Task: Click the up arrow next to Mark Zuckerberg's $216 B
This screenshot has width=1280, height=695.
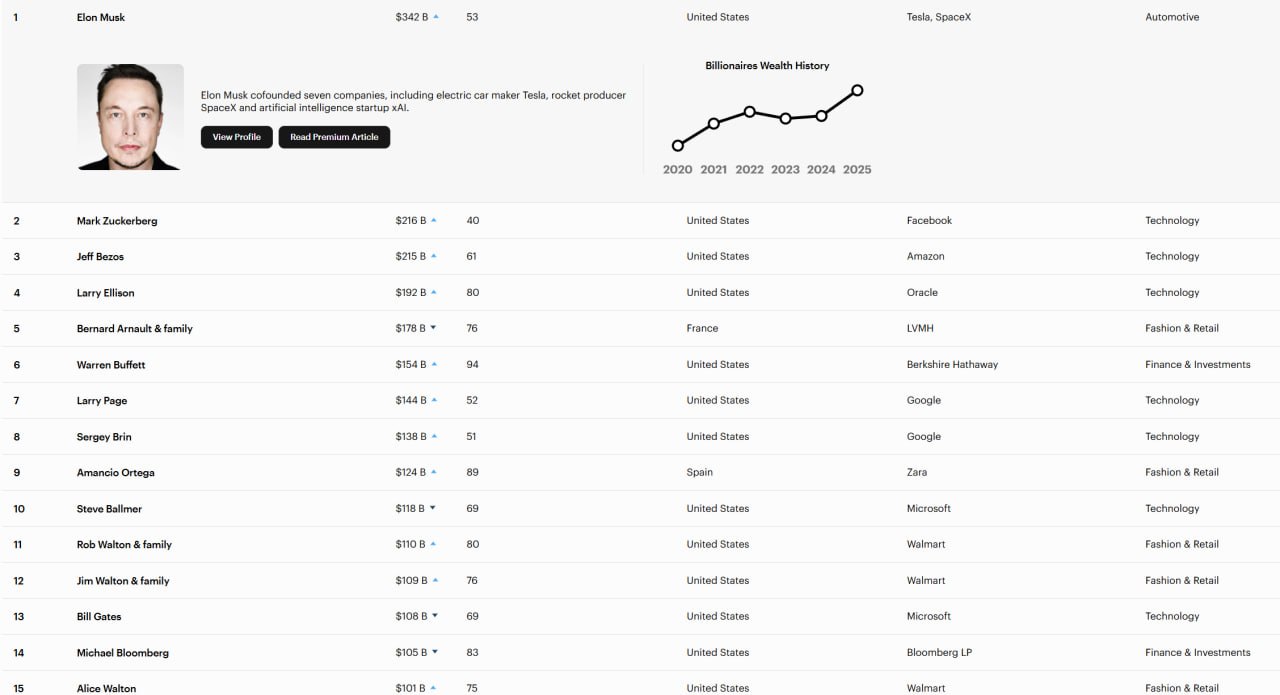Action: [x=434, y=220]
